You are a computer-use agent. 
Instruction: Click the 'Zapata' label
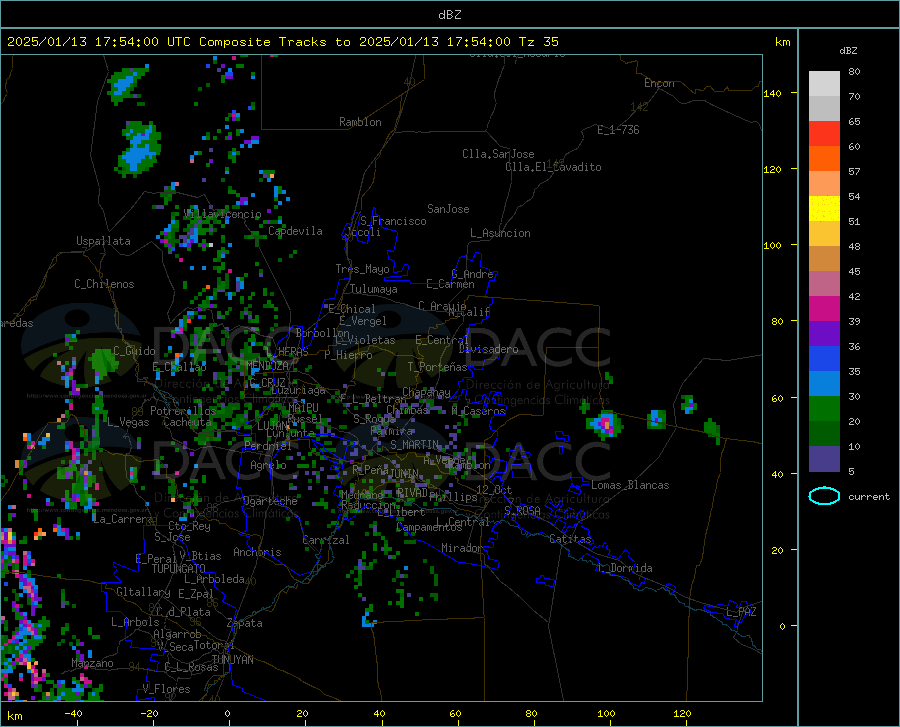tap(245, 623)
